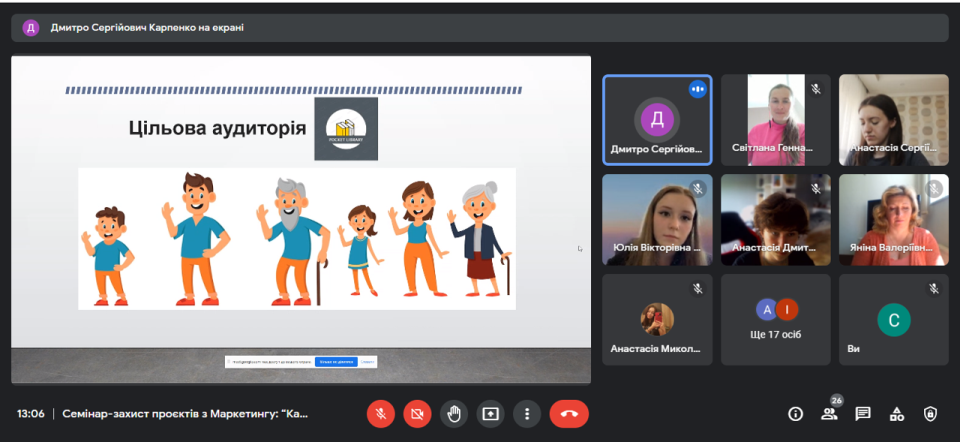
Task: Click the red I avatar in 'Ще 17 осіб' tile
Action: coord(787,310)
